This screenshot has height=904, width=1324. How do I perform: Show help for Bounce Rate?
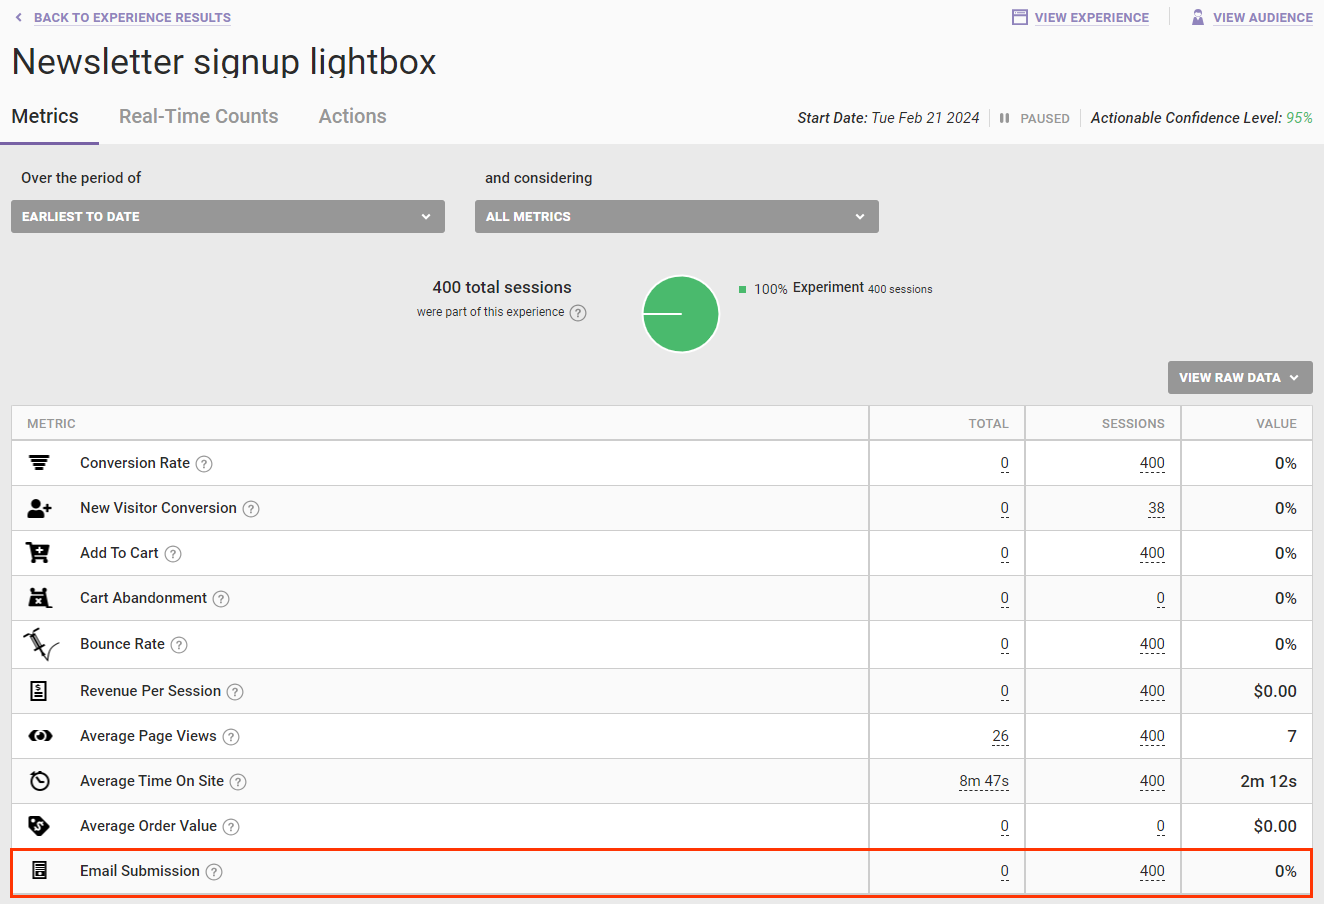(179, 645)
